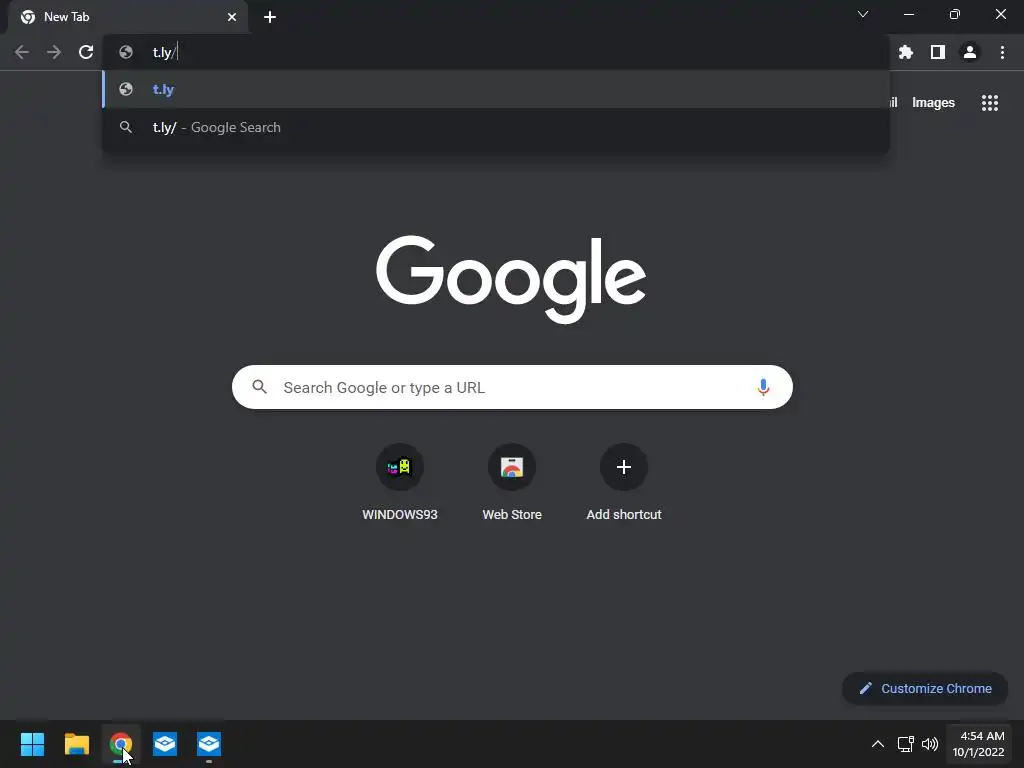
Task: Open the Extensions puzzle icon
Action: point(906,52)
